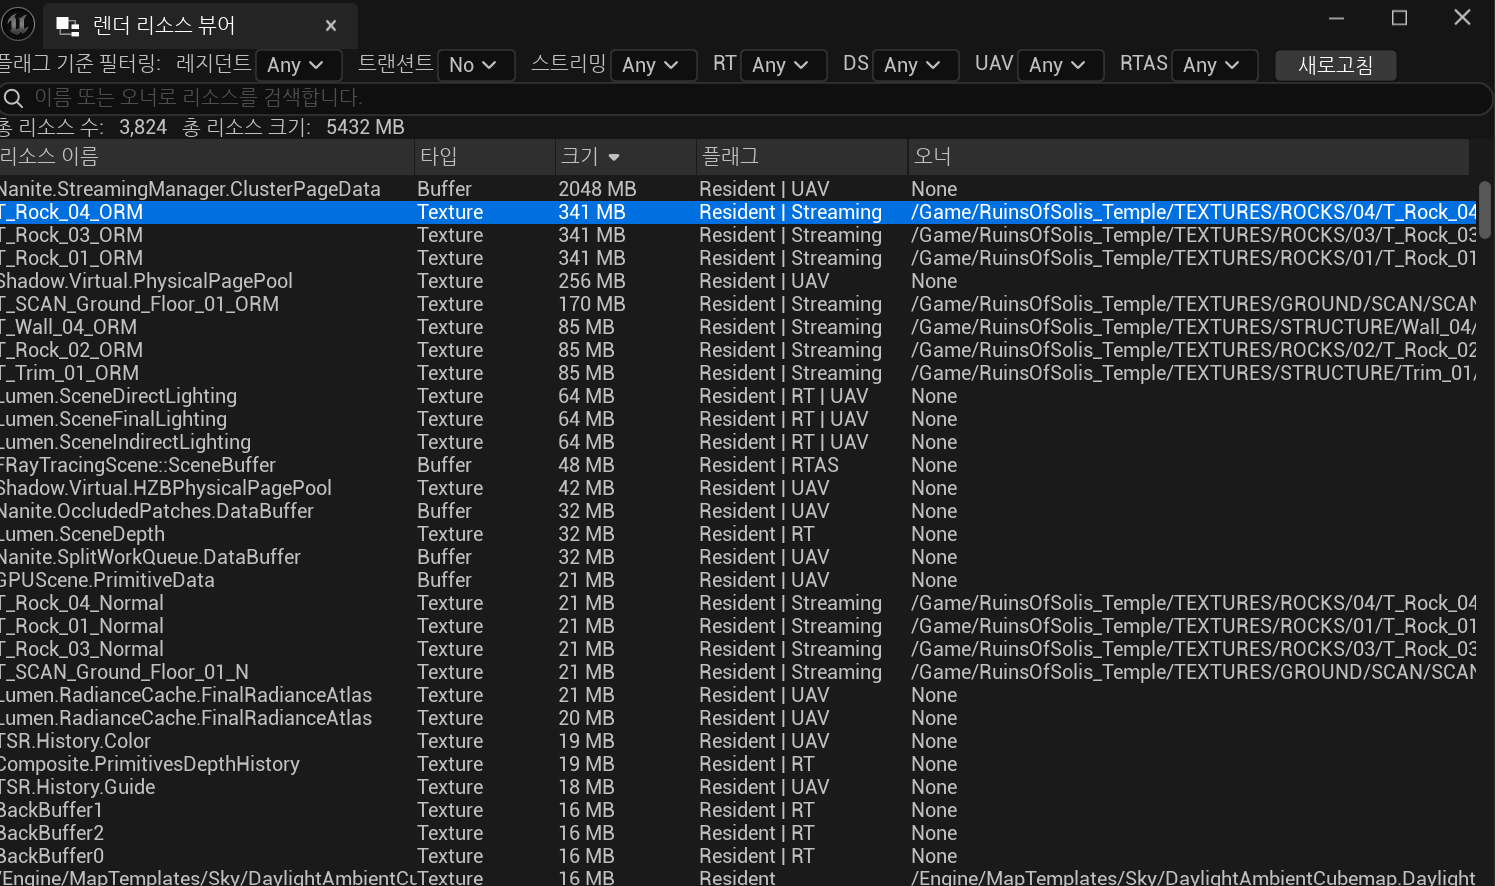Image resolution: width=1495 pixels, height=886 pixels.
Task: Select Nanite.SplitWorkQueue.DataBuffer row
Action: point(738,557)
